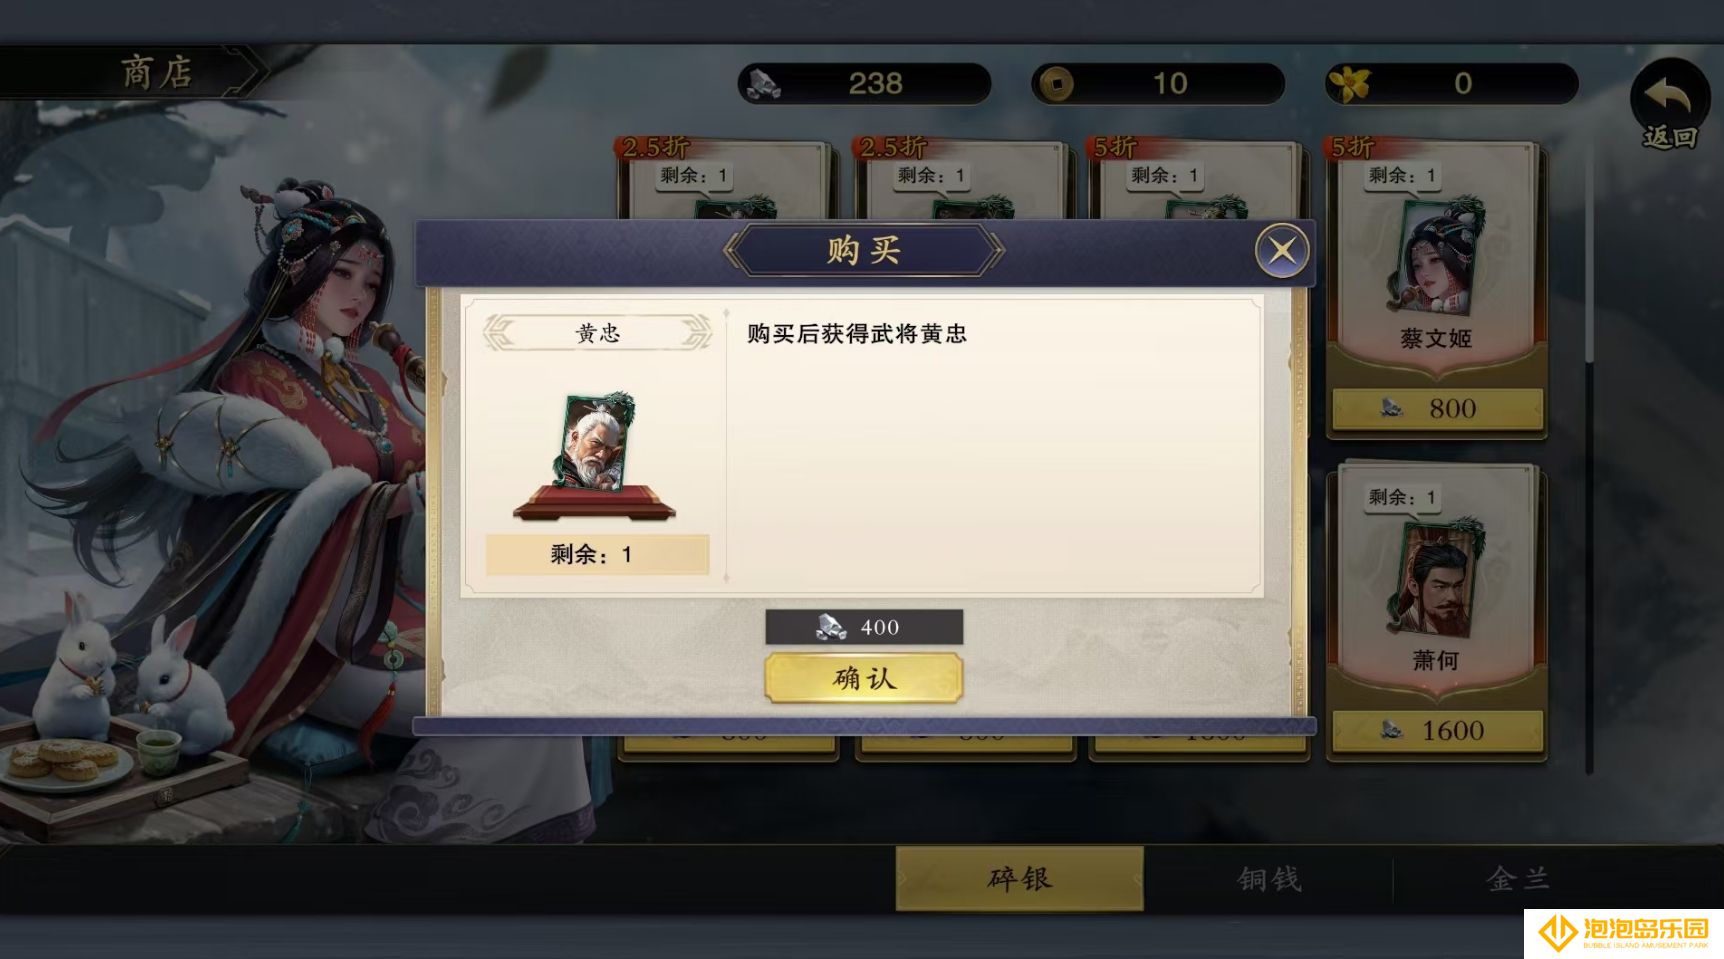Select the 碎银 currency tab

(1019, 878)
